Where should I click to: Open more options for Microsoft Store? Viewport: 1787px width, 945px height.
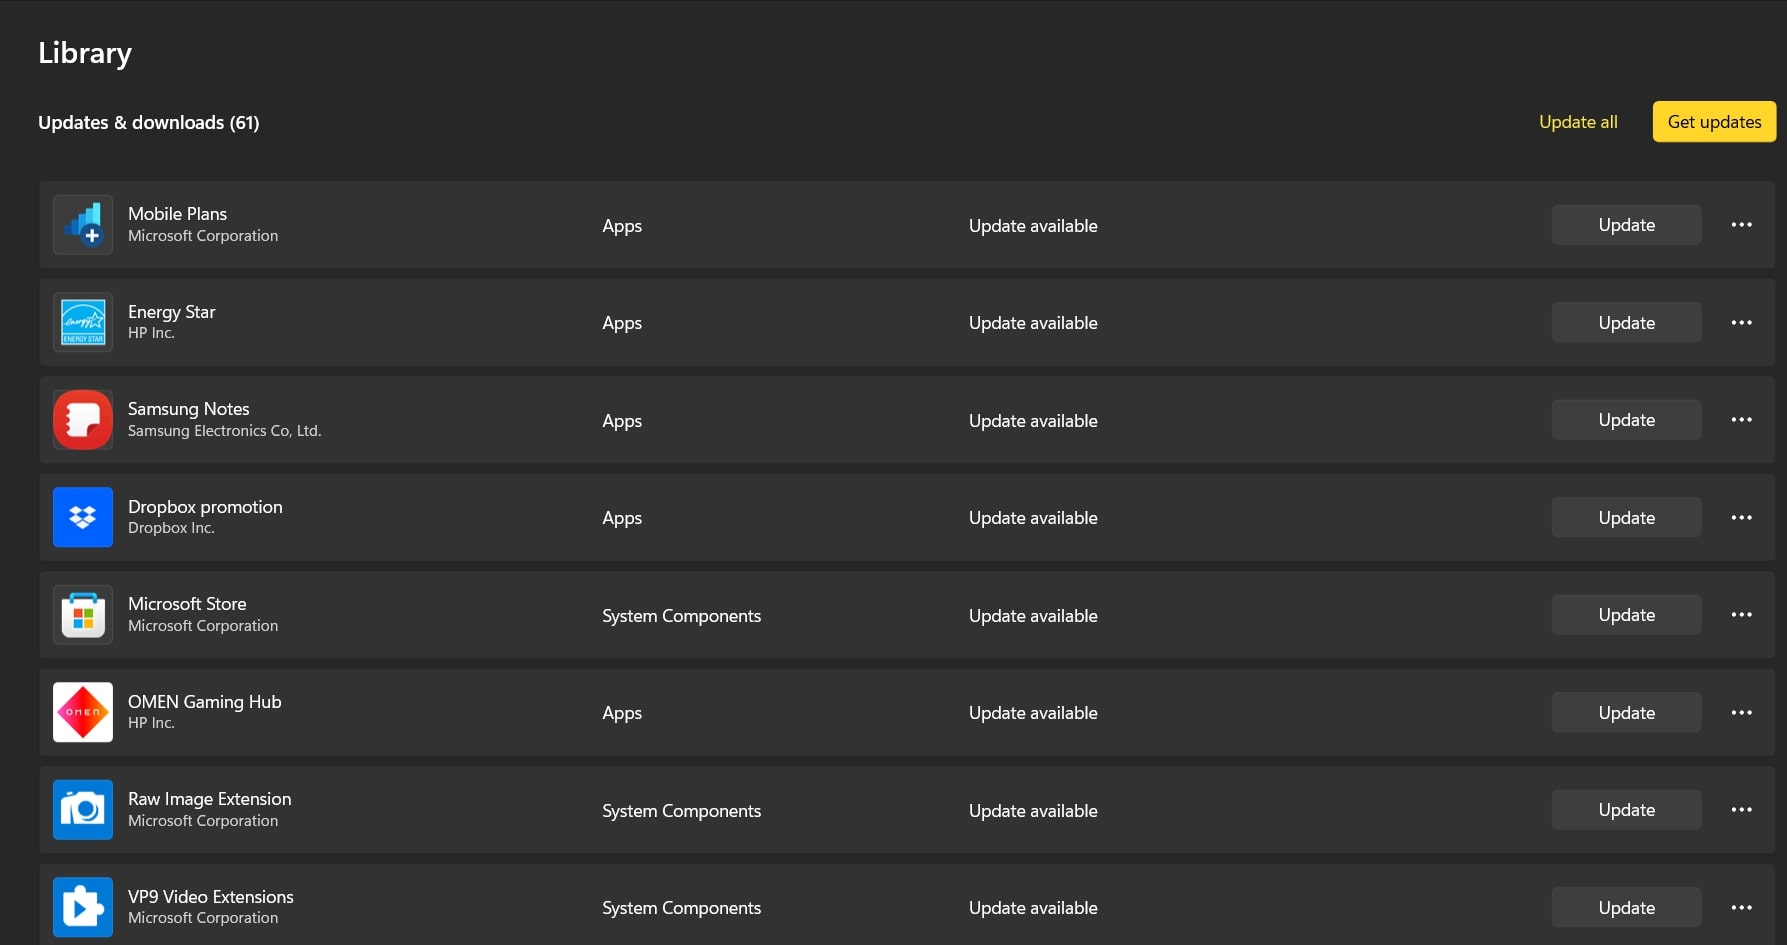(1741, 614)
